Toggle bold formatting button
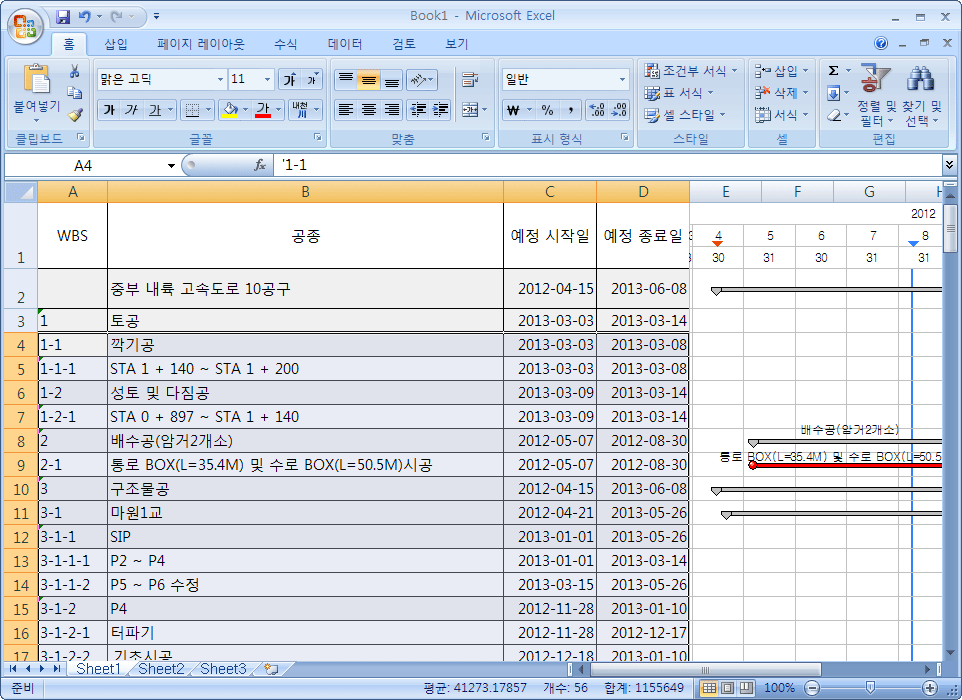962x700 pixels. 109,110
